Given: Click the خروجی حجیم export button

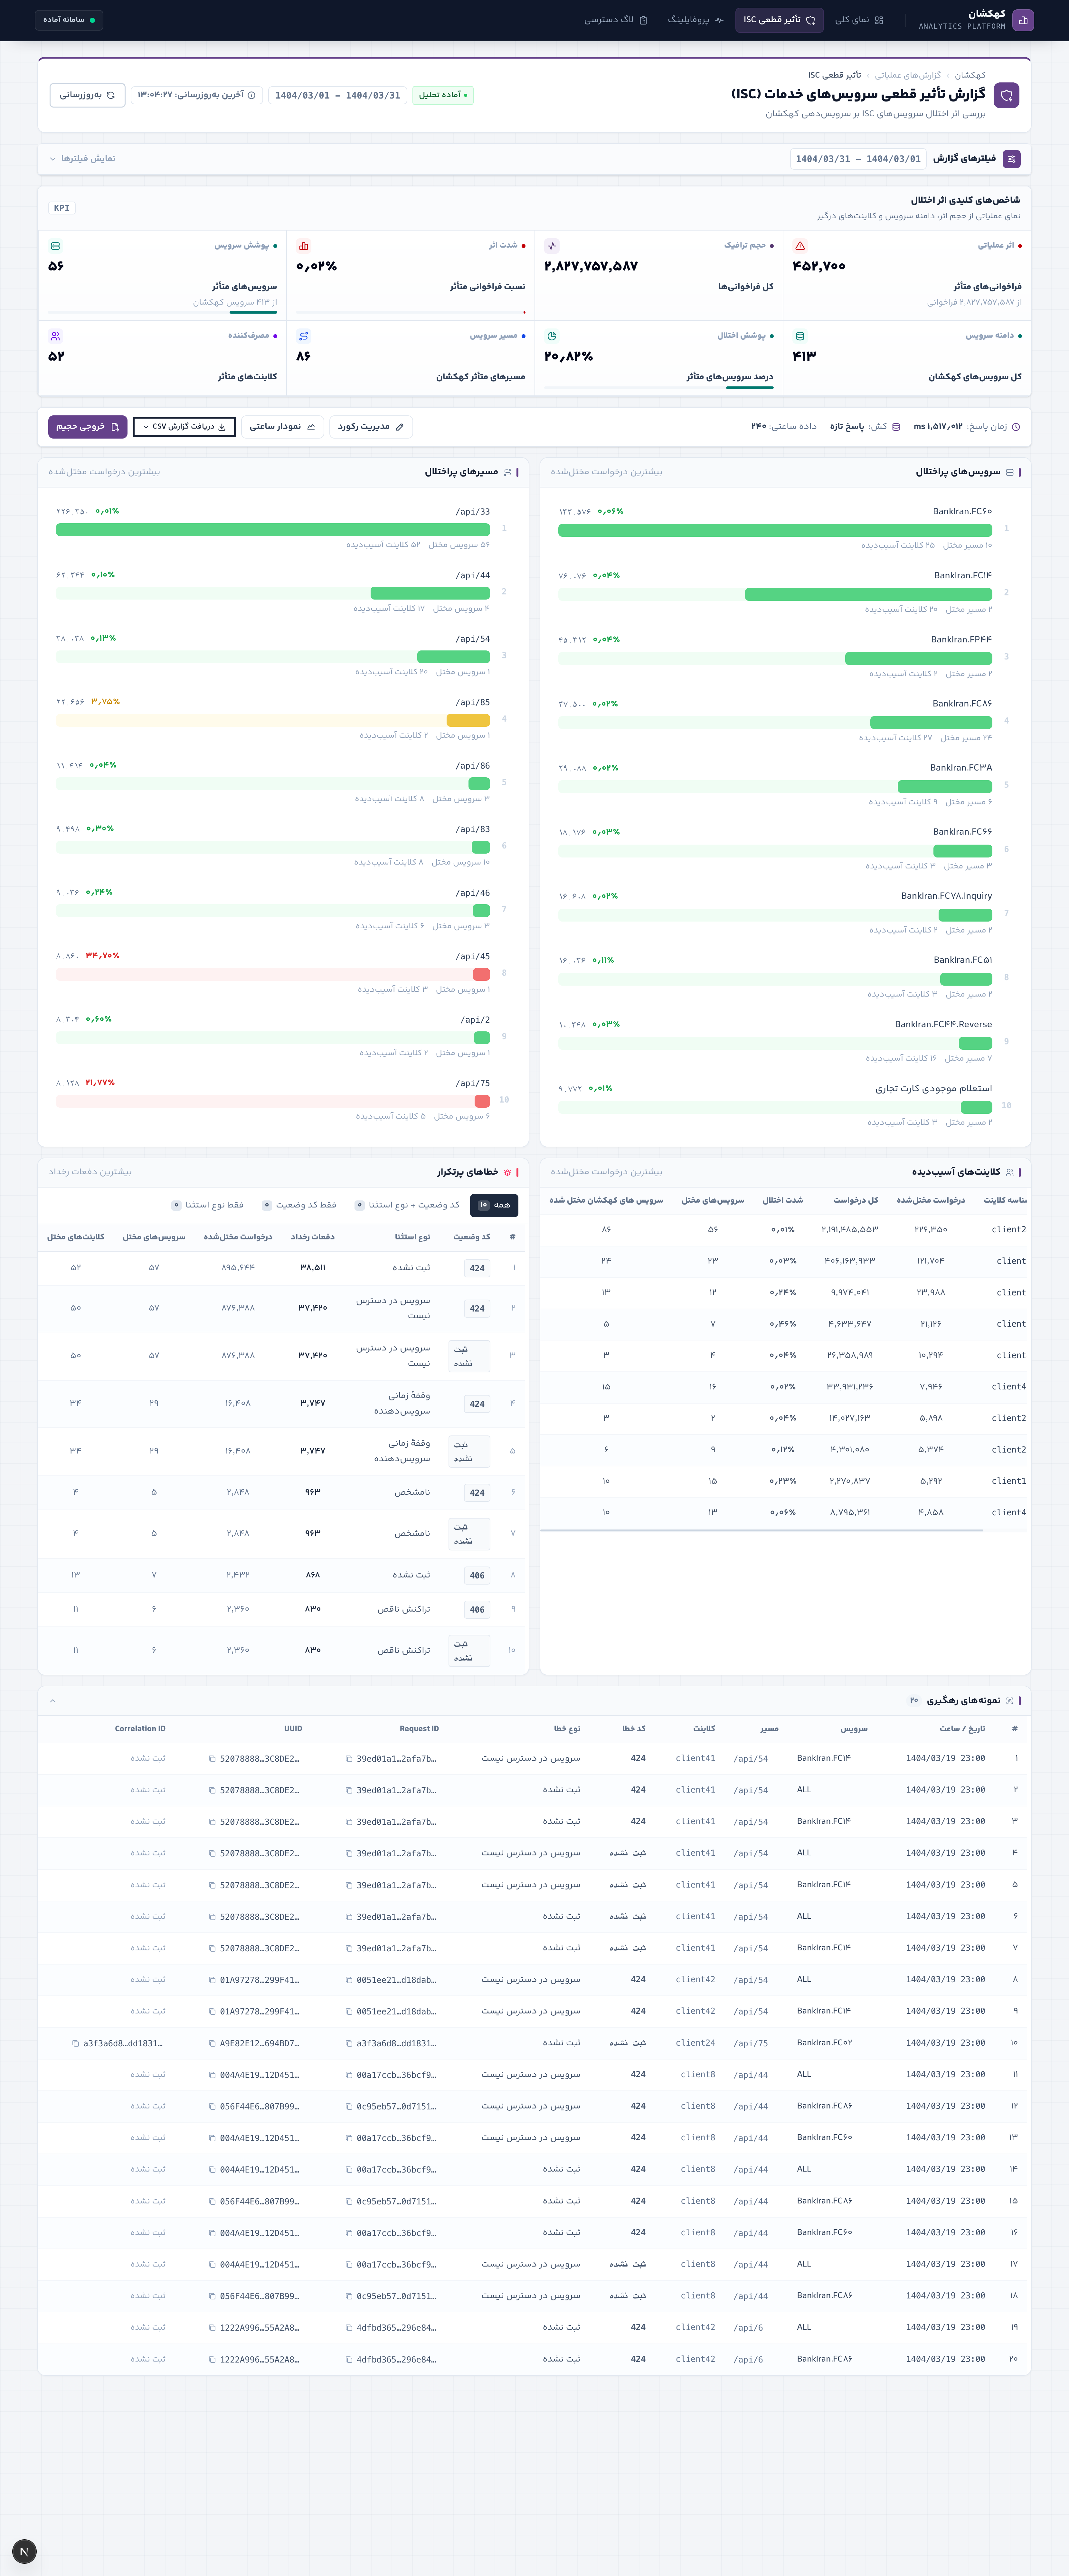Looking at the screenshot, I should coord(88,427).
